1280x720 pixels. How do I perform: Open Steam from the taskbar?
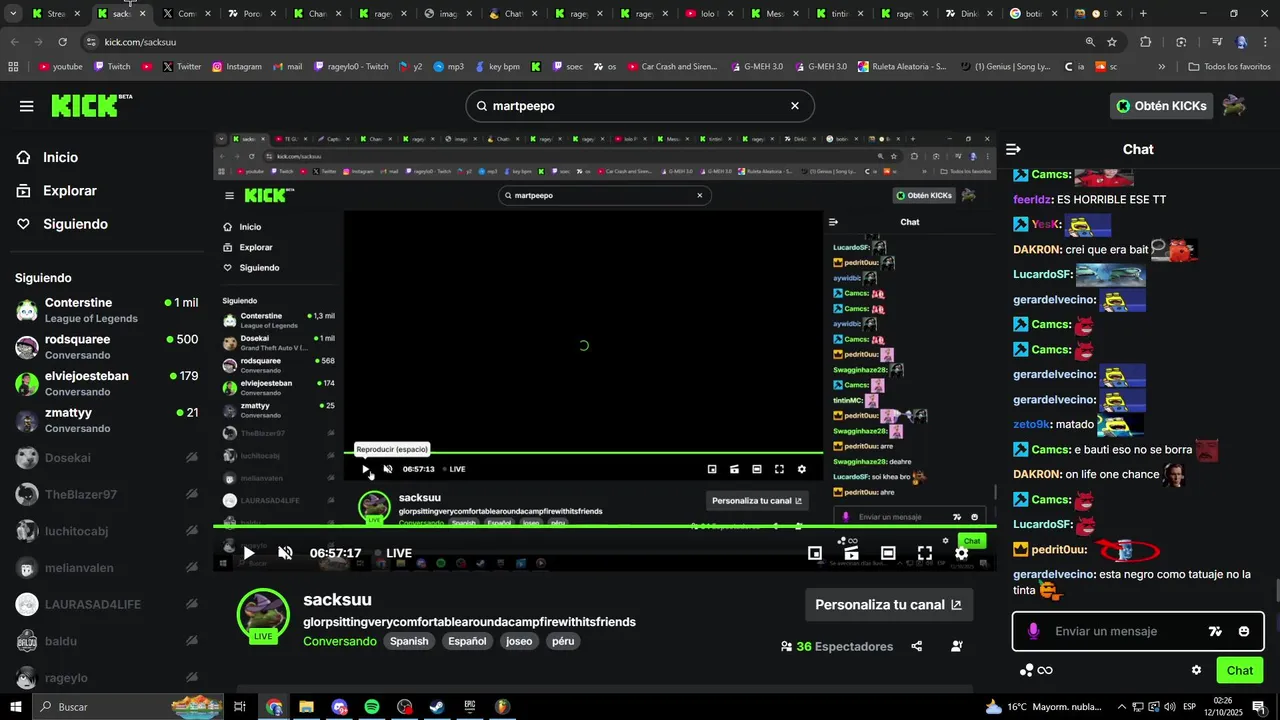(x=437, y=707)
